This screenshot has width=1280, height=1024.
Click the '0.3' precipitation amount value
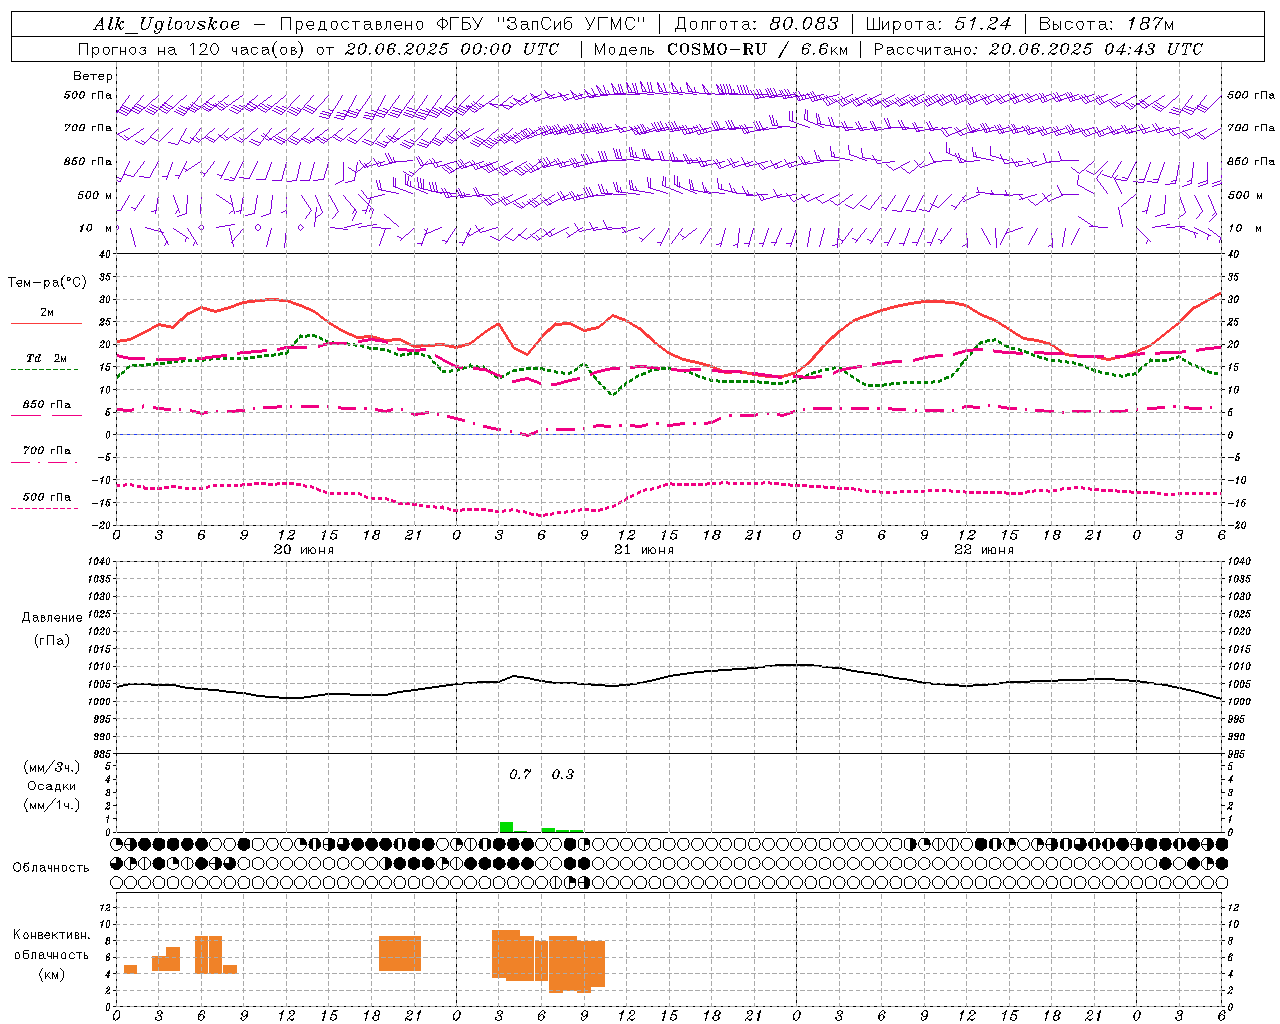(563, 774)
